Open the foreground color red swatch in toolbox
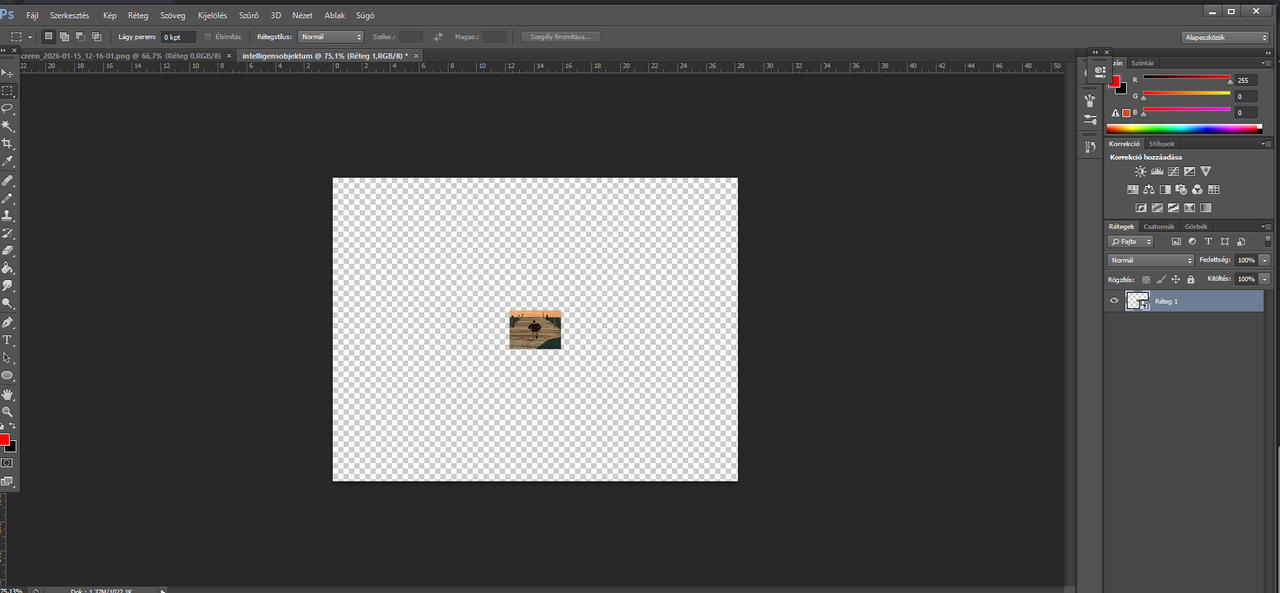 pos(4,440)
